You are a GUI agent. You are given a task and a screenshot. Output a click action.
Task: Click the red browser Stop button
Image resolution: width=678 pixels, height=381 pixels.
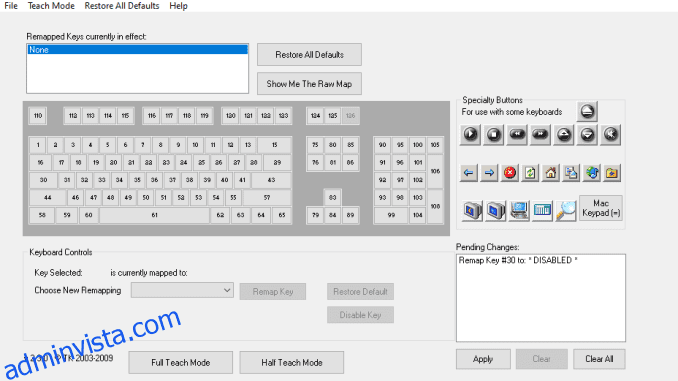pyautogui.click(x=510, y=173)
